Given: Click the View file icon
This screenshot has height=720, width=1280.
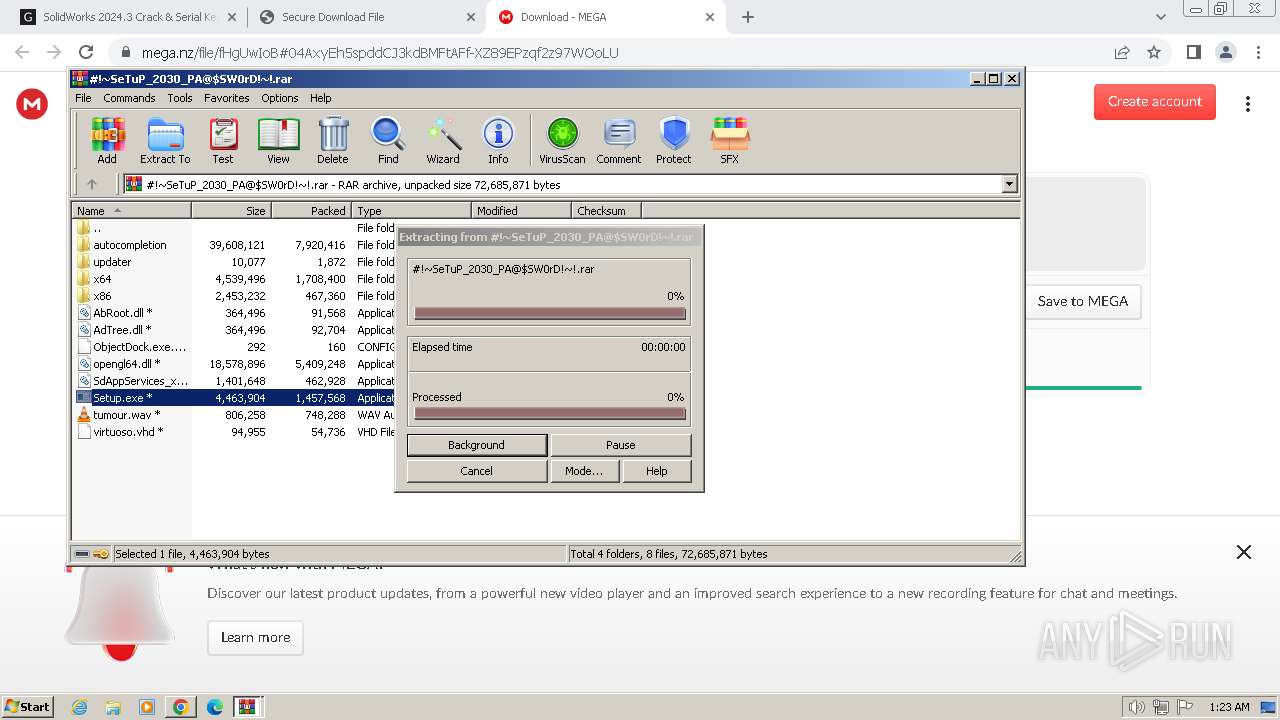Looking at the screenshot, I should (278, 140).
